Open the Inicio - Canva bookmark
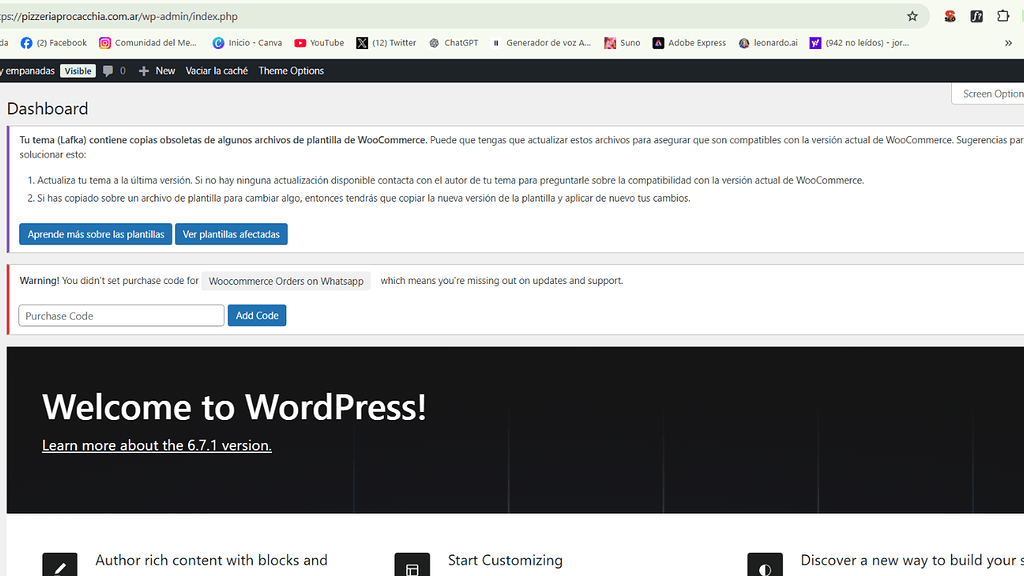This screenshot has height=576, width=1024. [248, 43]
